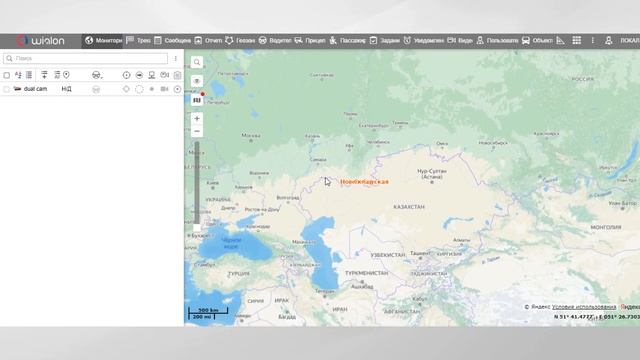Click the map scale bar
Viewport: 640px width, 360px height.
pyautogui.click(x=208, y=313)
